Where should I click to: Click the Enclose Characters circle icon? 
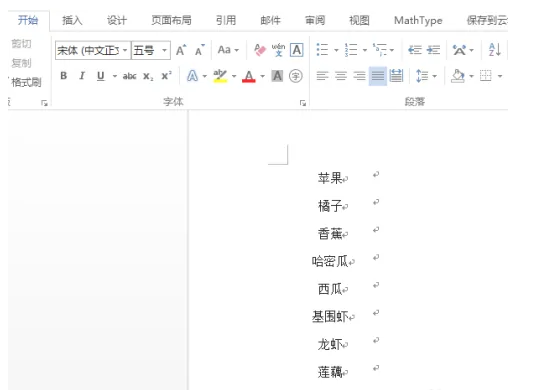(x=296, y=76)
